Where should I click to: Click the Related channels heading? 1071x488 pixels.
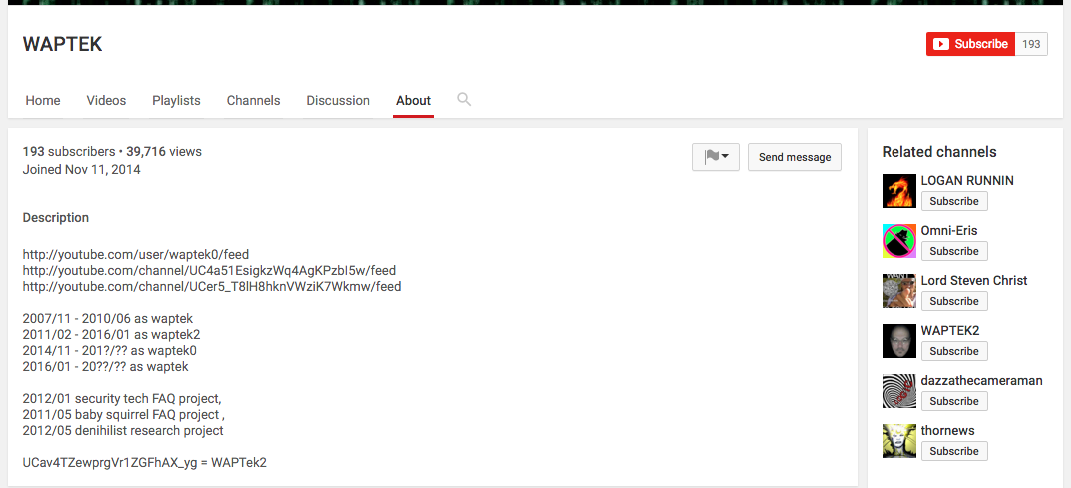[x=939, y=152]
